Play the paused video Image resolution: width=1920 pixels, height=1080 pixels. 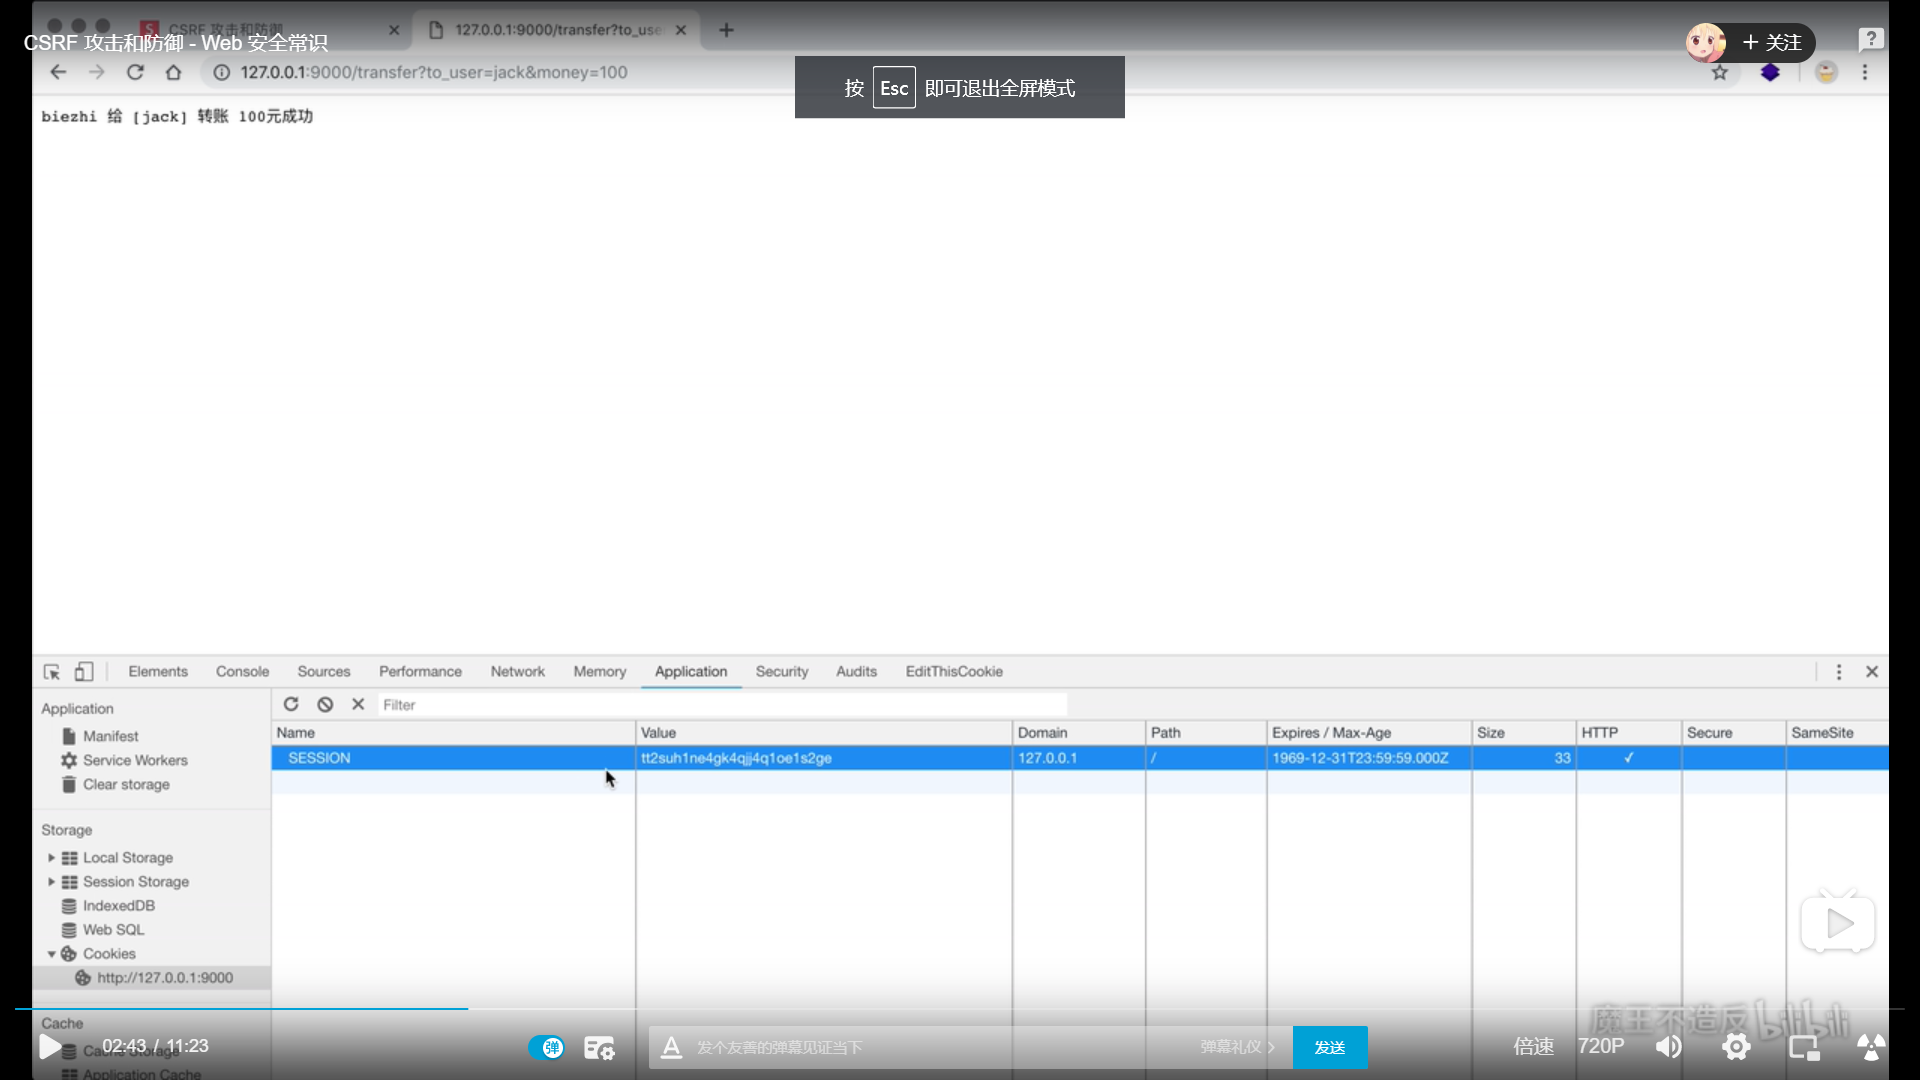pos(49,1047)
